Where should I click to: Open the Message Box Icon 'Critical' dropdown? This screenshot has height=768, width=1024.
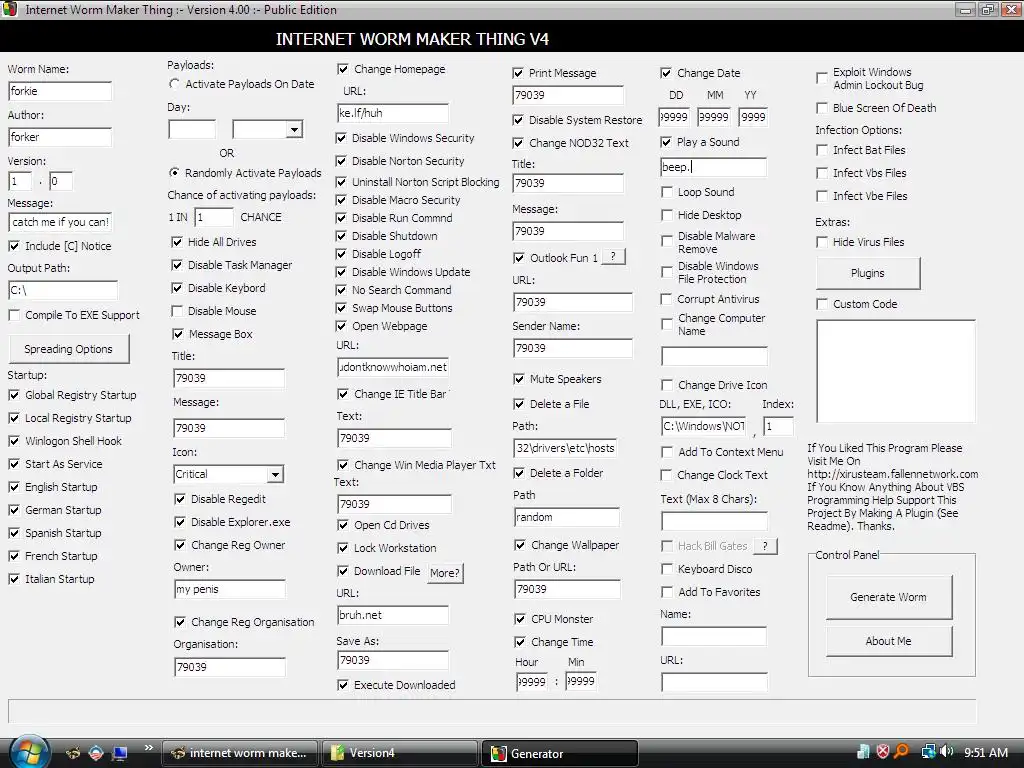pos(275,474)
